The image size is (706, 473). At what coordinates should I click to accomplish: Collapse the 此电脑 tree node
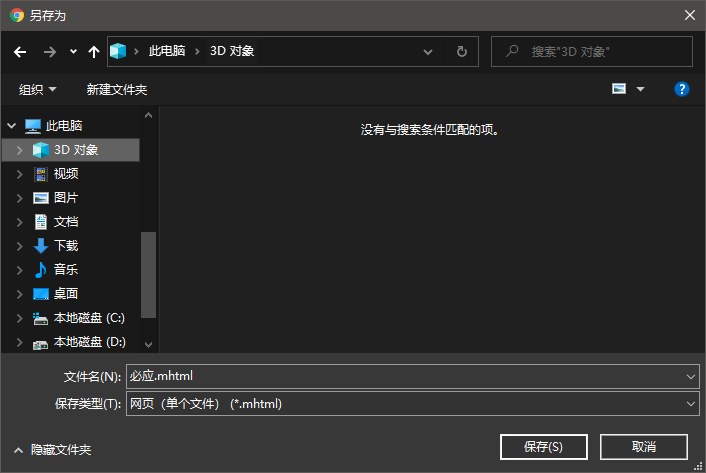11,126
